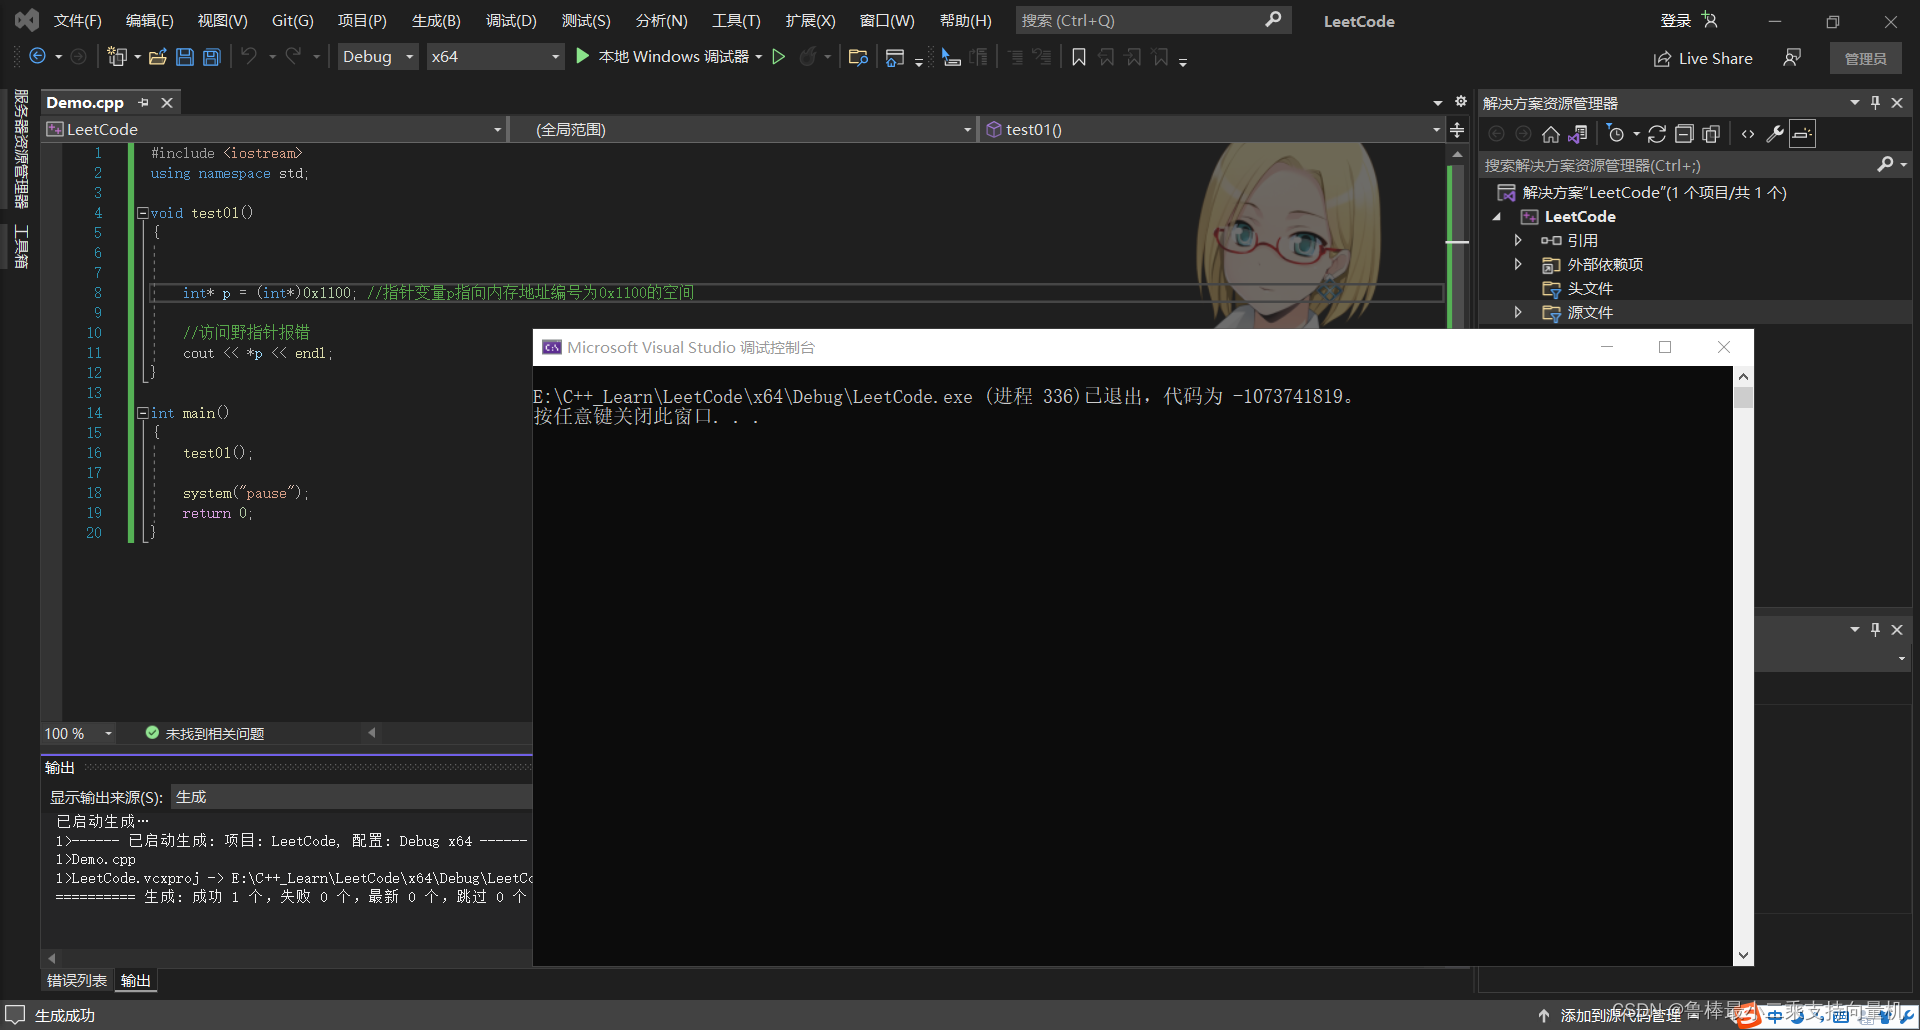
Task: Click Solution Explorer search magnifier icon
Action: 1885,164
